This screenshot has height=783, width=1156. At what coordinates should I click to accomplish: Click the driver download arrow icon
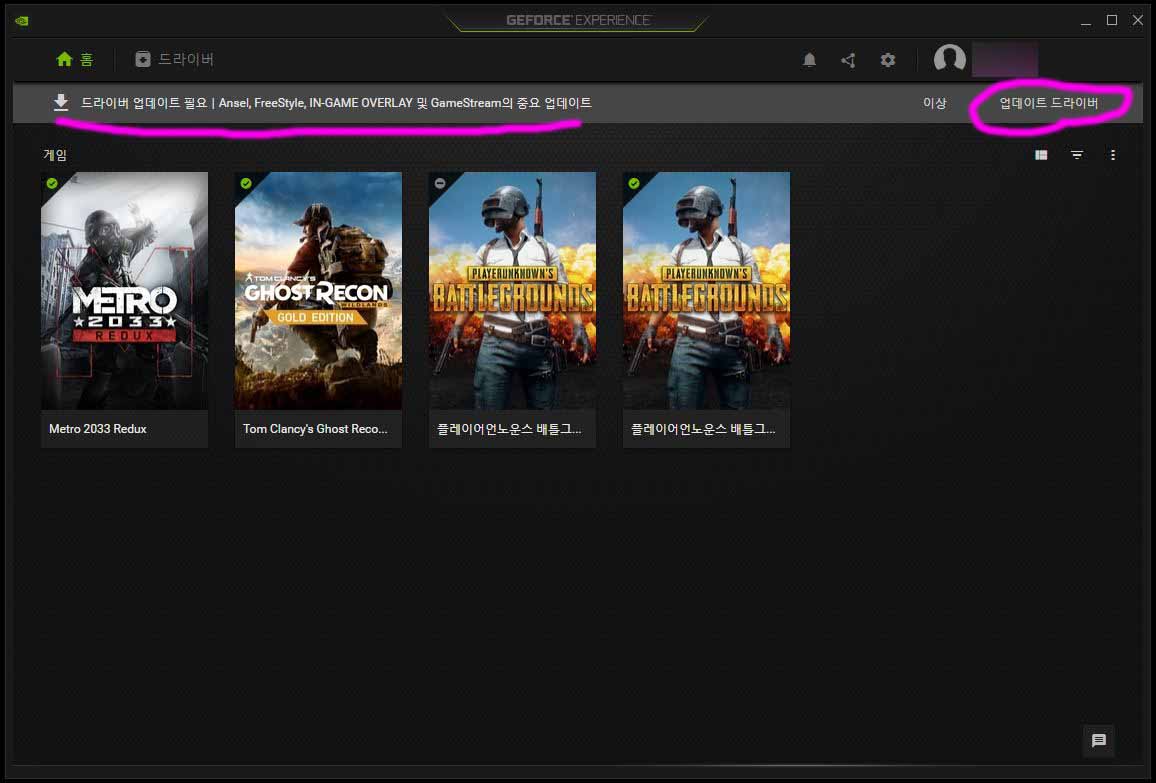click(x=61, y=102)
